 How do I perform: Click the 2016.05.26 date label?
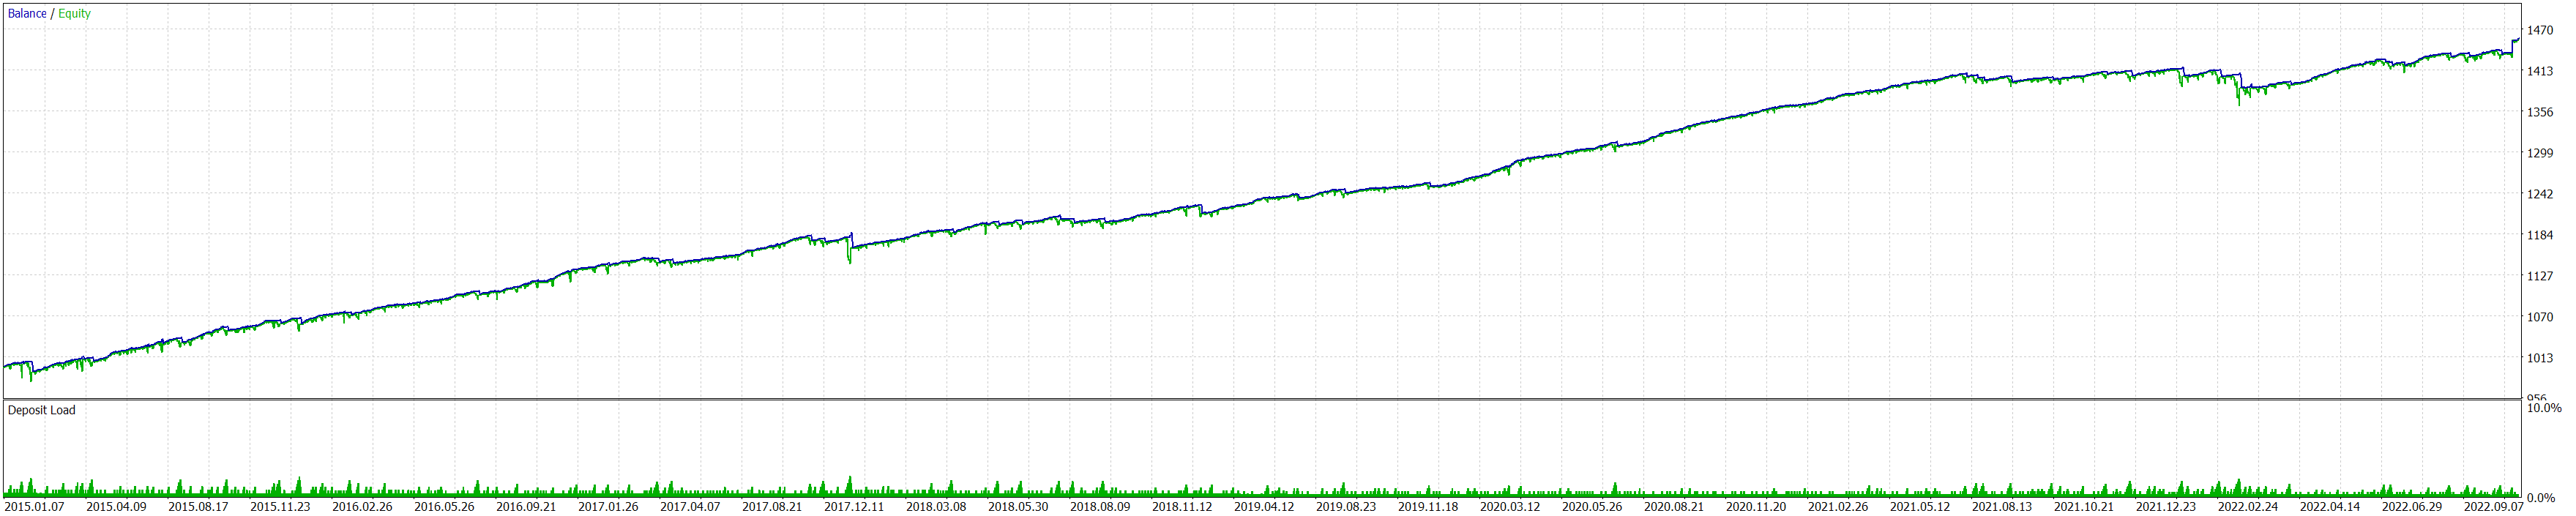pos(444,507)
